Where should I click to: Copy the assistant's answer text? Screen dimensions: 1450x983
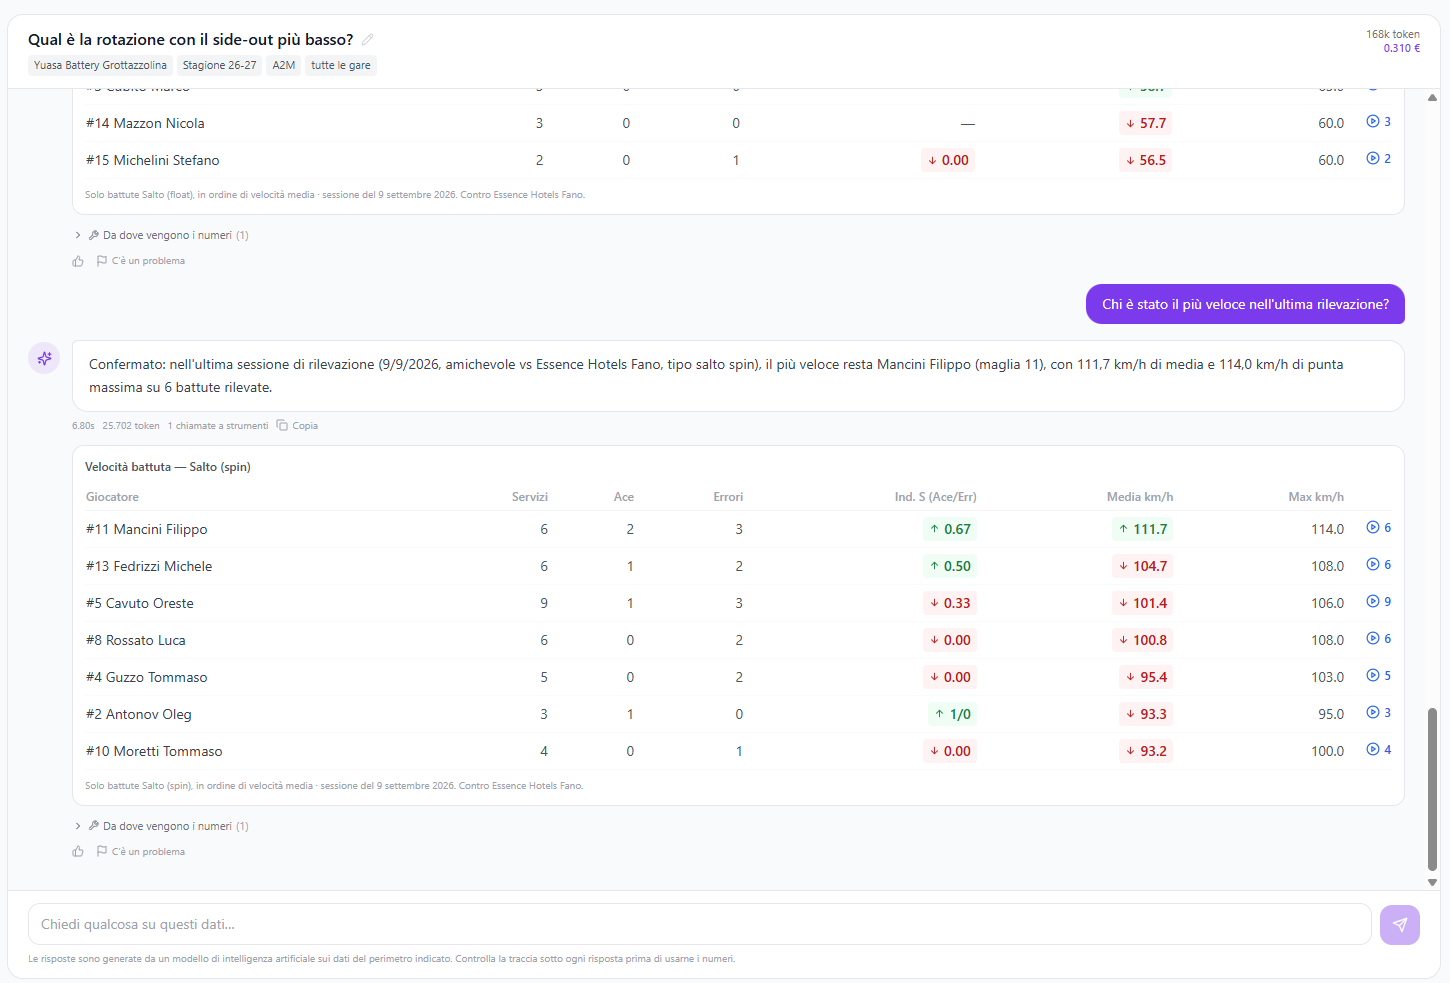coord(297,426)
